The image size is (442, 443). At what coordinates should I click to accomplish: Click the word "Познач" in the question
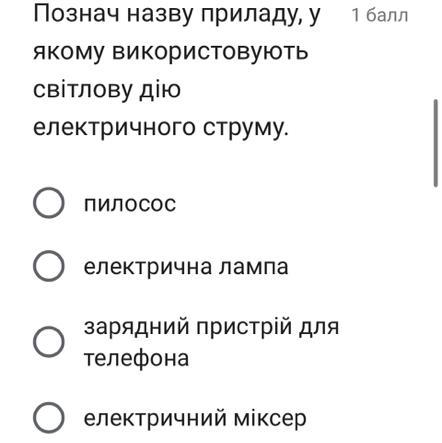click(76, 14)
